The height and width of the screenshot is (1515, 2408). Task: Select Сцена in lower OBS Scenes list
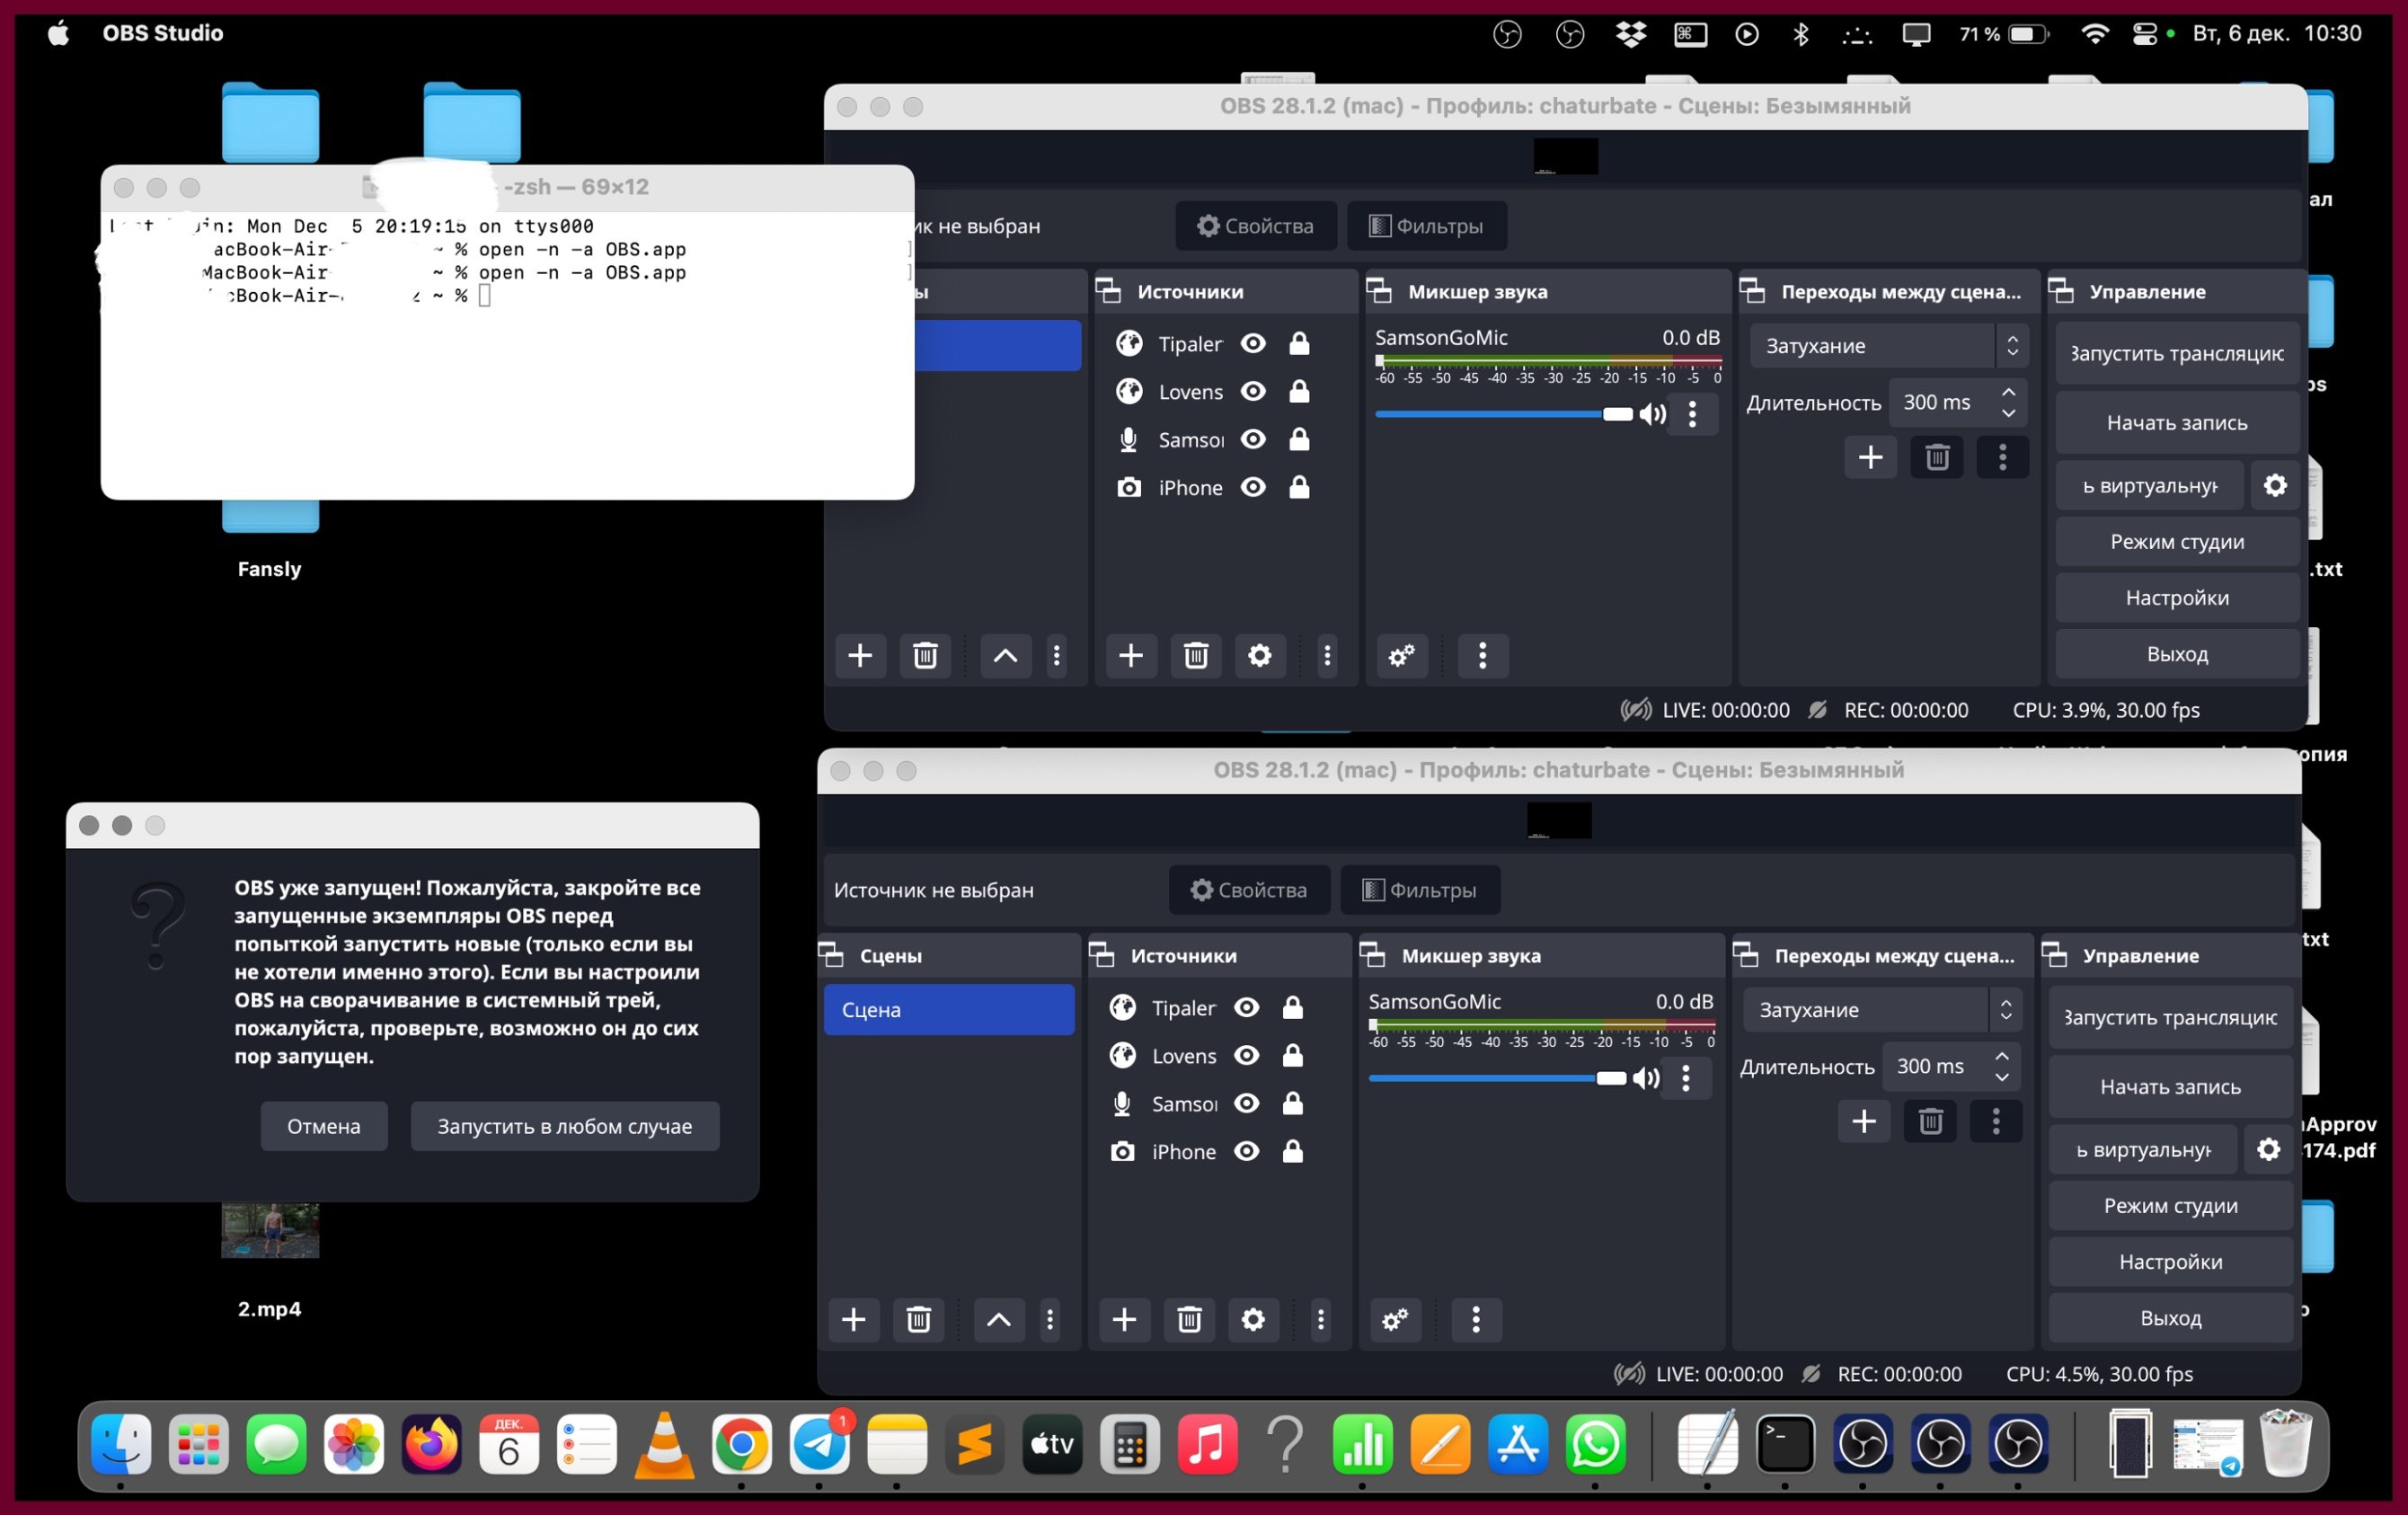click(x=949, y=1009)
